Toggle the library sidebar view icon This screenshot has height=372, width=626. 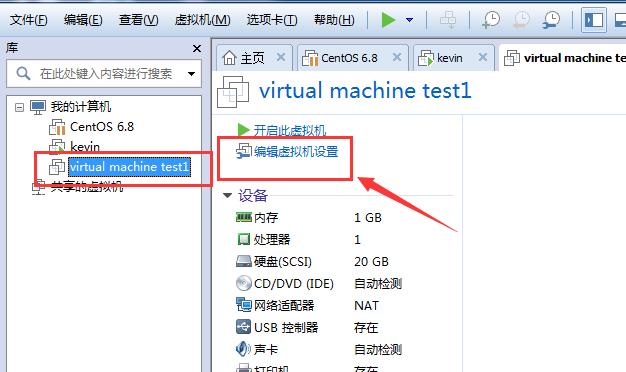click(x=594, y=20)
